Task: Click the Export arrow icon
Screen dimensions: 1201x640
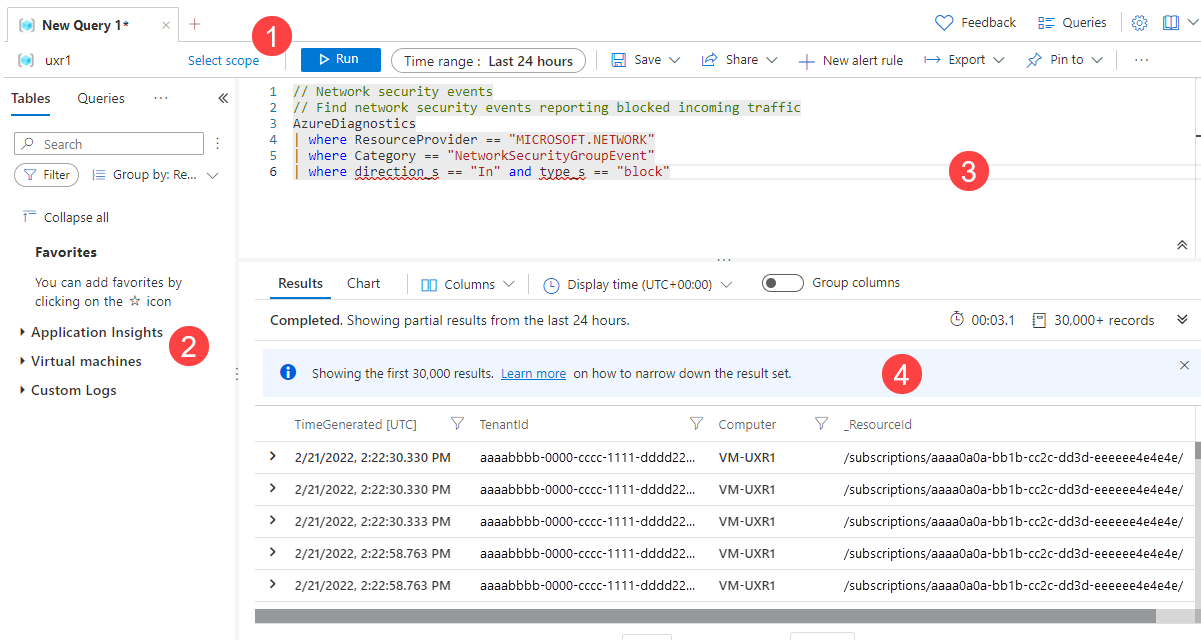Action: (x=932, y=60)
